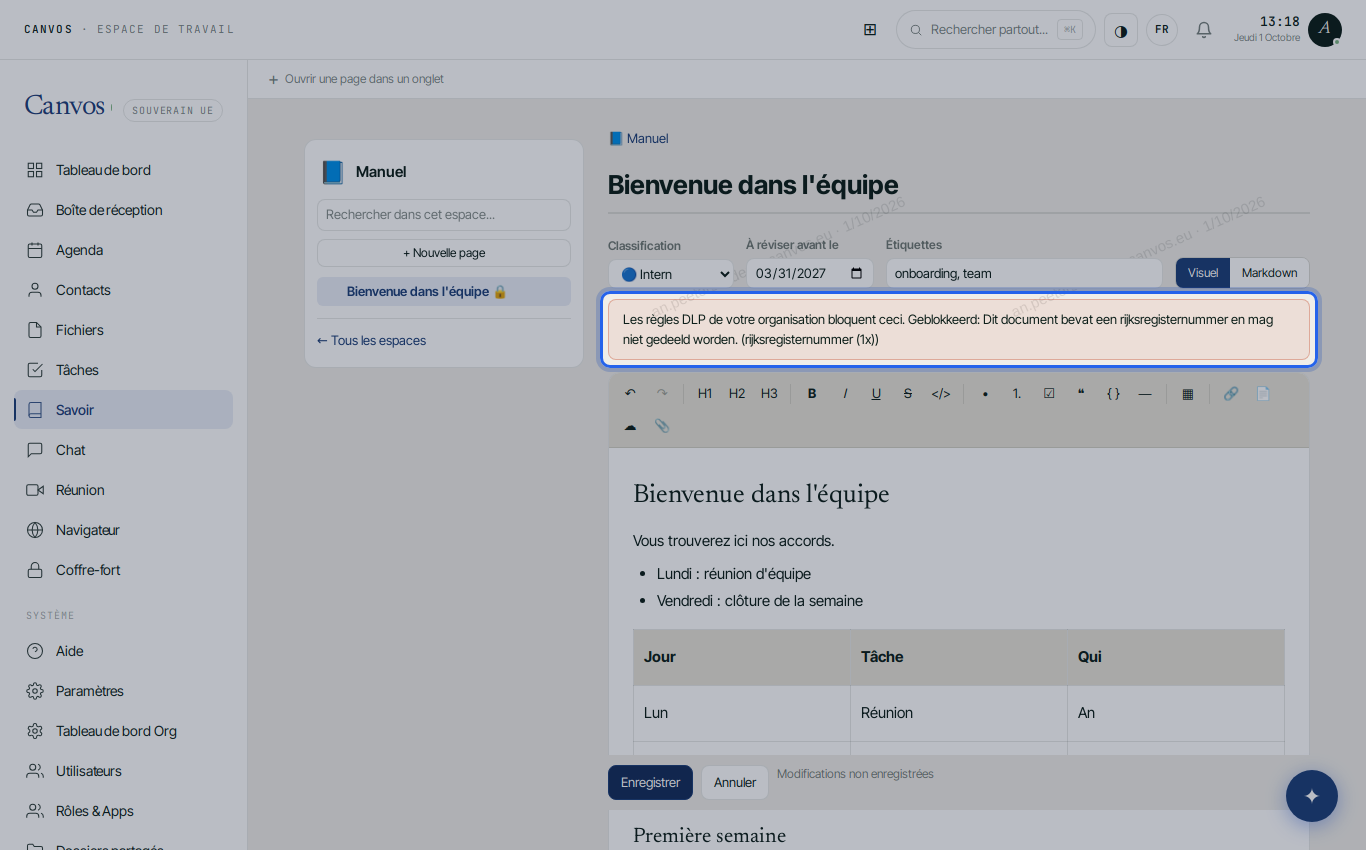Select the Bienvenue dans l'équipe page in list
The height and width of the screenshot is (850, 1366).
point(444,292)
